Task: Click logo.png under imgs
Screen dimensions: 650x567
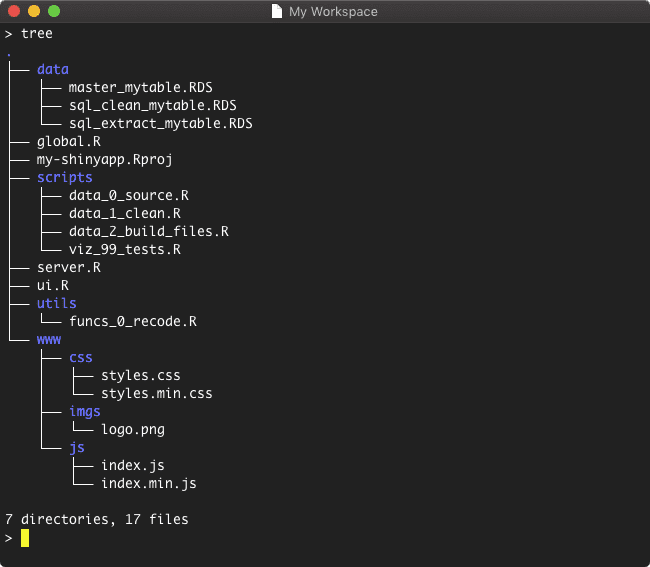Action: [132, 430]
